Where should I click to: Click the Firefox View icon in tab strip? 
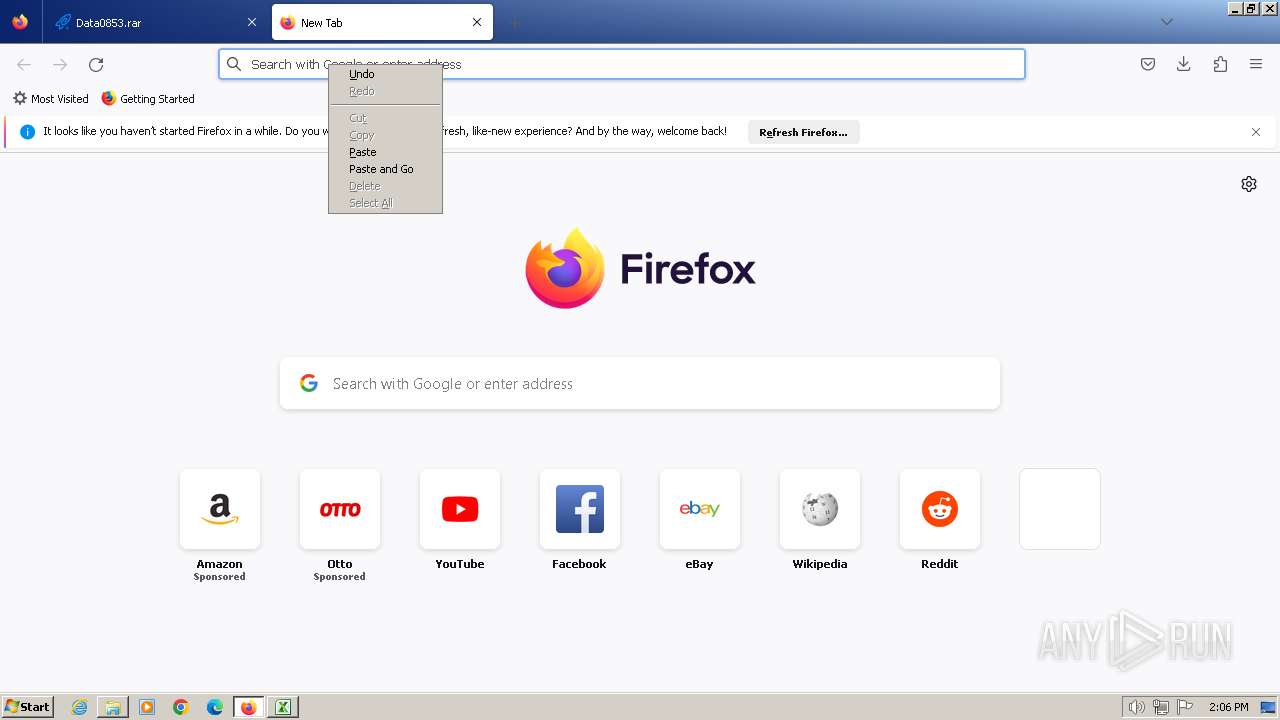20,22
